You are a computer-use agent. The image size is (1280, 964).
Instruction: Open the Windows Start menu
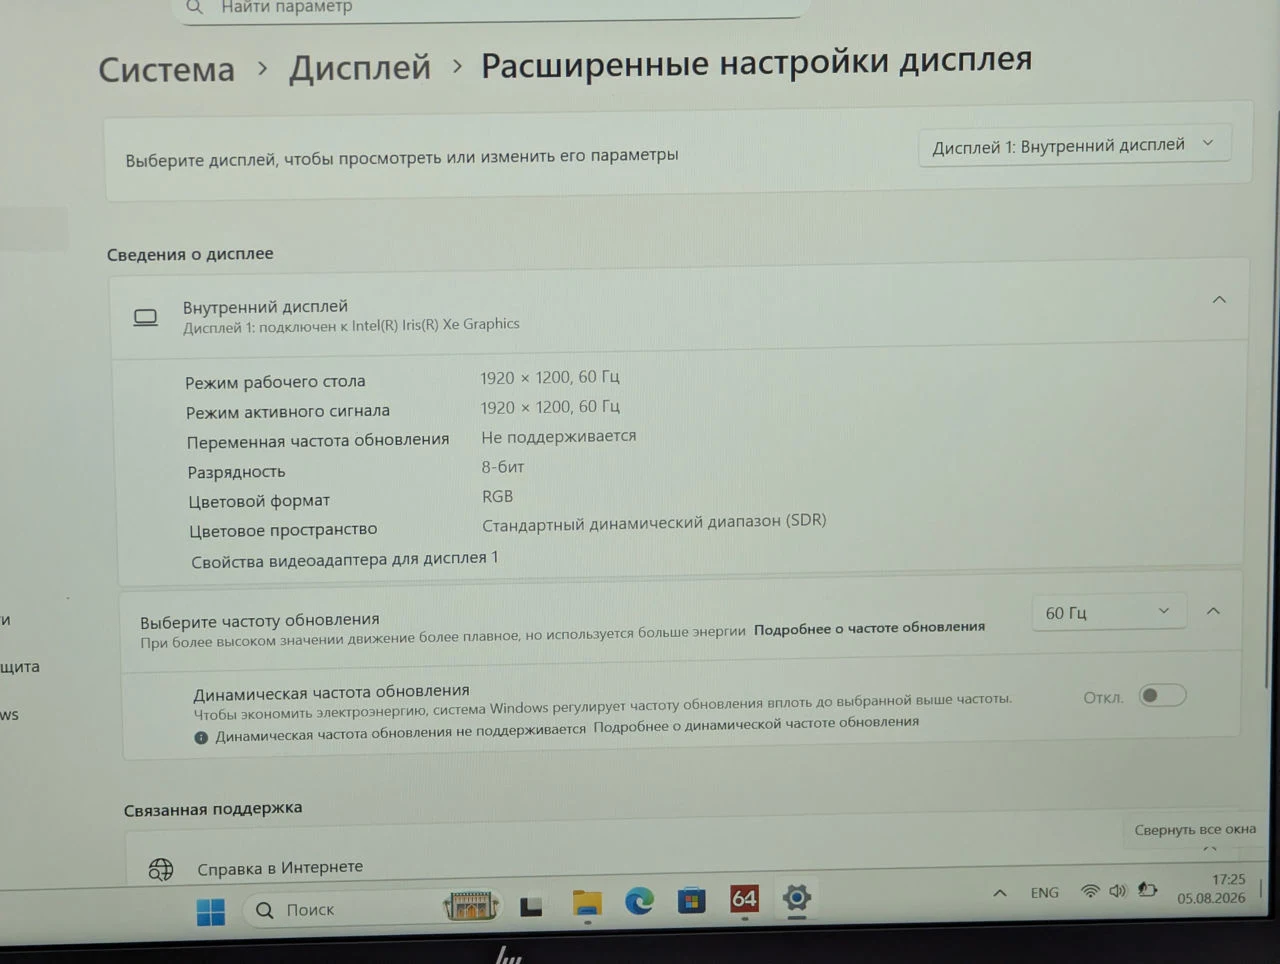[210, 911]
